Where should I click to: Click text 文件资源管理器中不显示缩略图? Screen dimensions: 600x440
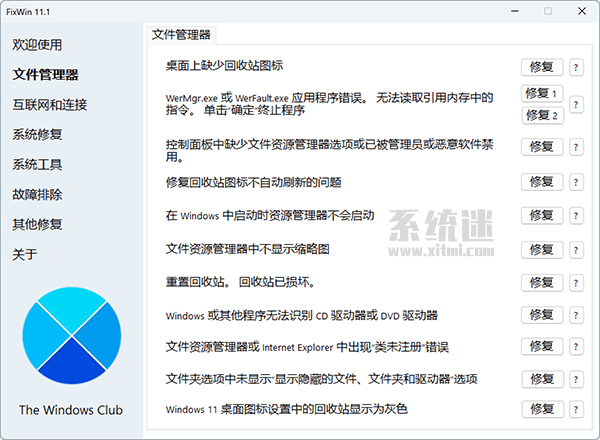click(248, 249)
